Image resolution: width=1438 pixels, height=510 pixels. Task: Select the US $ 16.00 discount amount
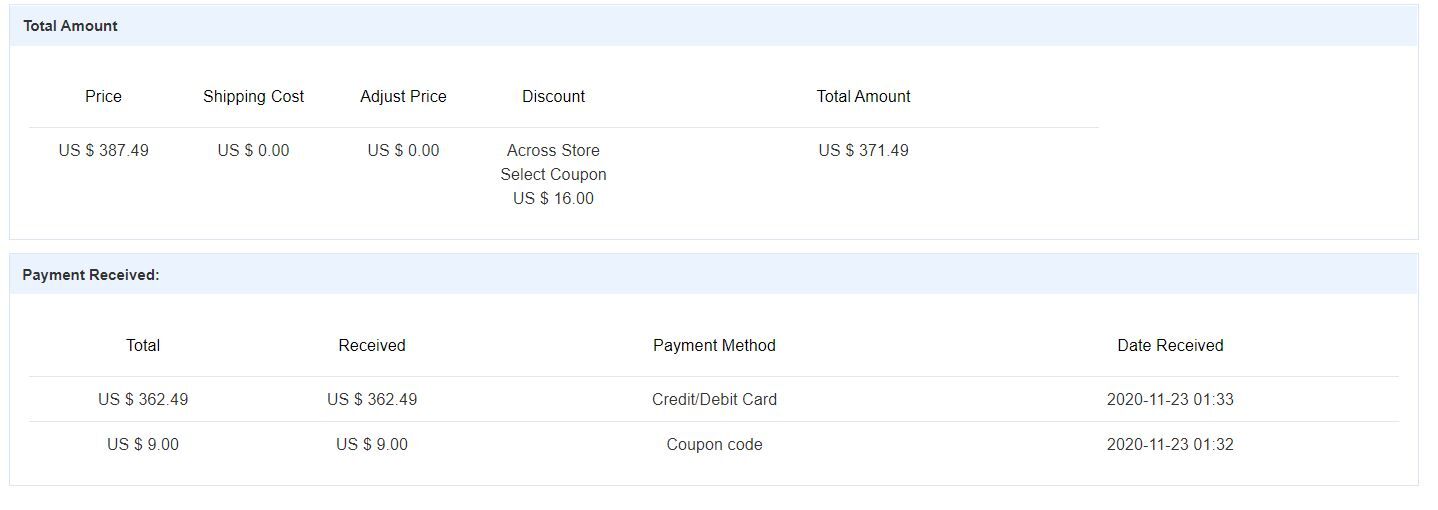click(553, 198)
